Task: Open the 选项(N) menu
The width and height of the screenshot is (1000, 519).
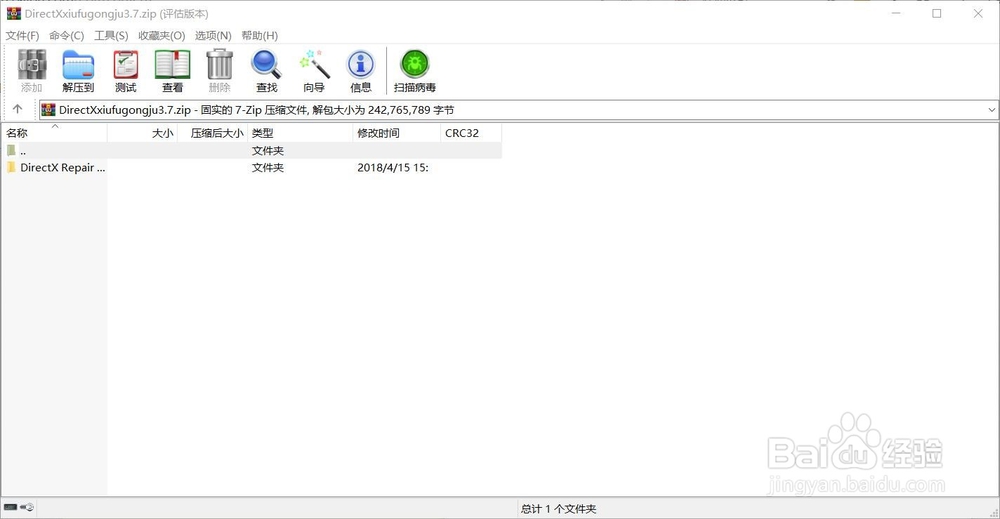Action: click(213, 36)
